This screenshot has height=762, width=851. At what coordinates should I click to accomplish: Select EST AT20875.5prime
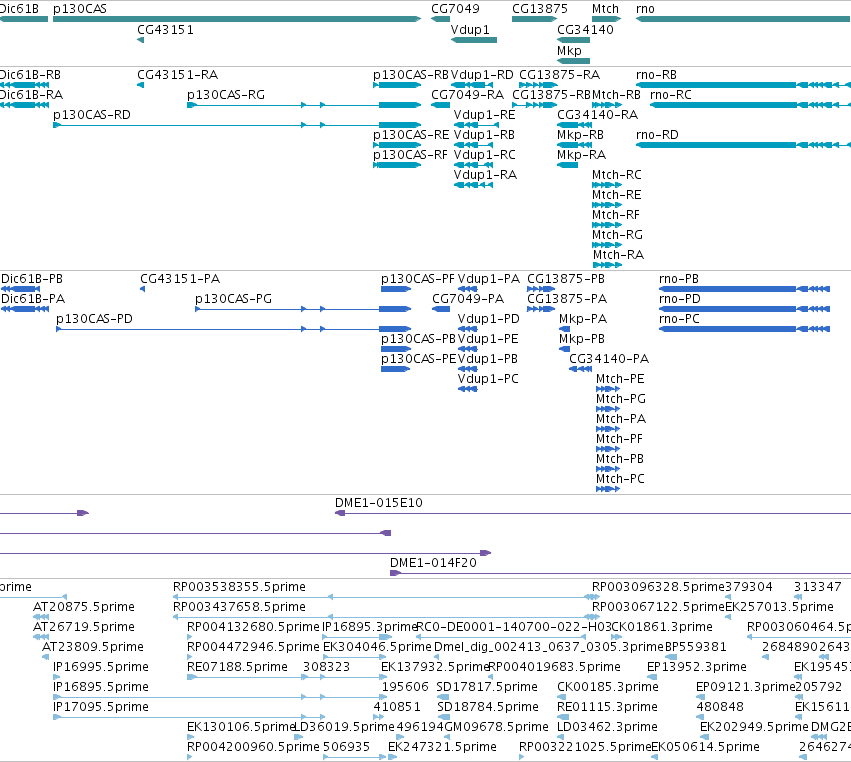tap(84, 607)
